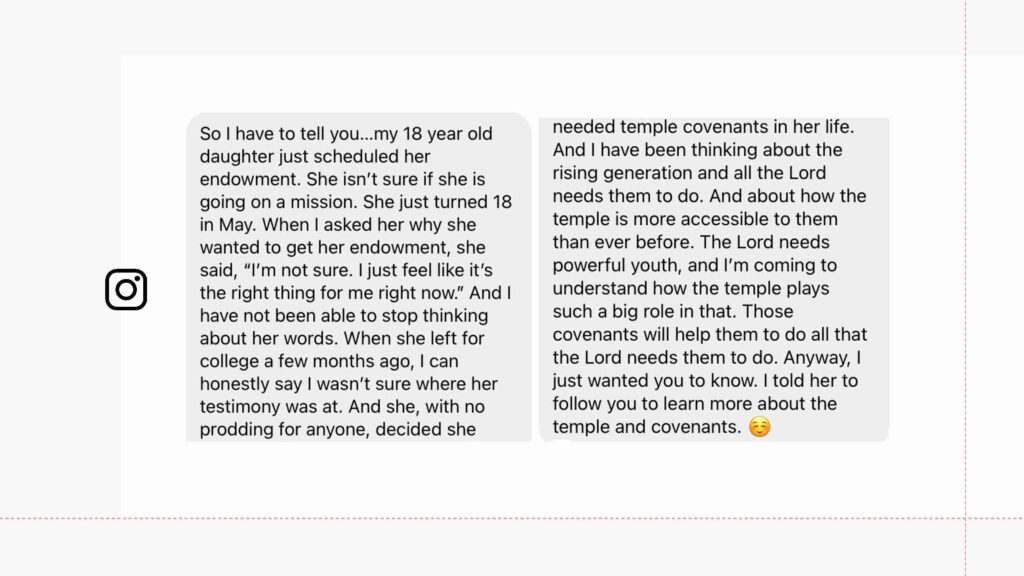Screen dimensions: 1024x576
Task: Click the words "powerful youth" in the message
Action: pyautogui.click(x=611, y=266)
